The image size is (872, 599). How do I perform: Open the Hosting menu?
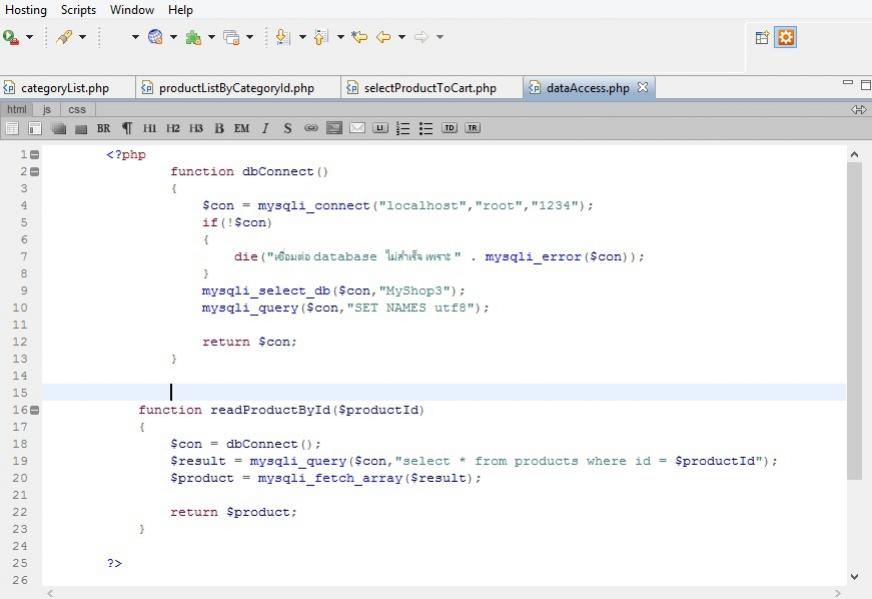(x=26, y=10)
